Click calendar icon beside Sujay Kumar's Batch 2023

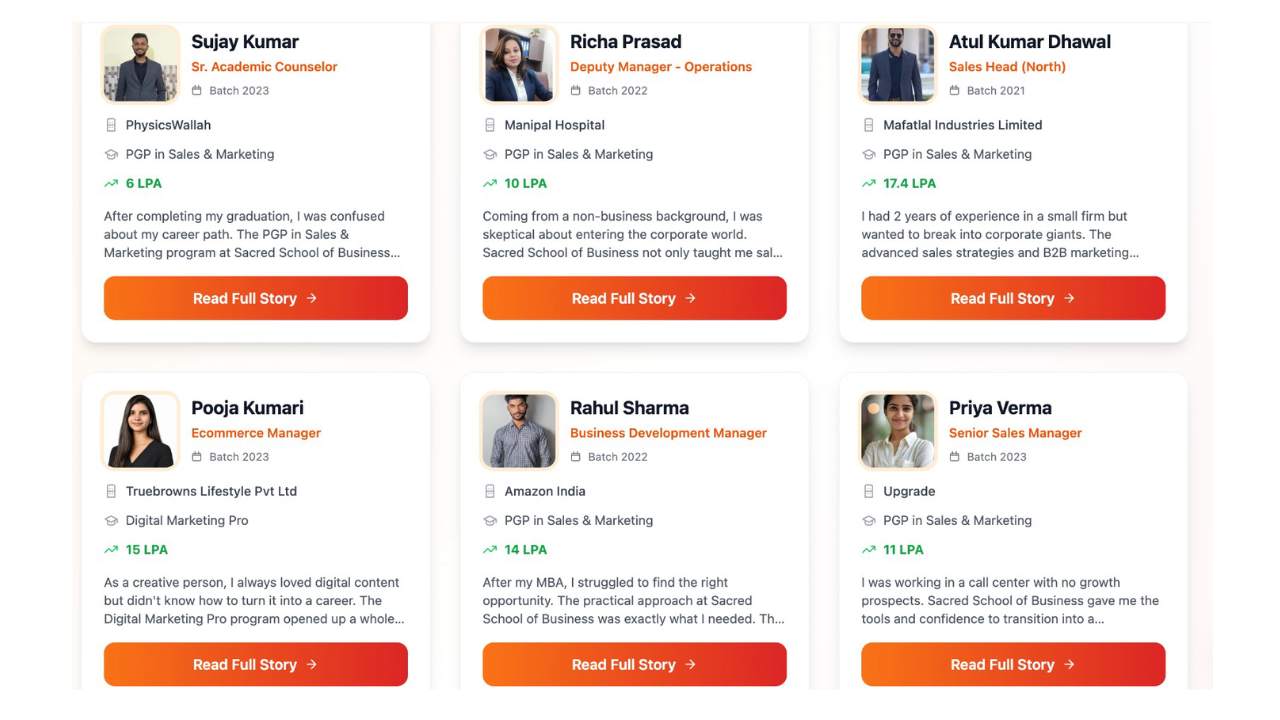coord(197,91)
